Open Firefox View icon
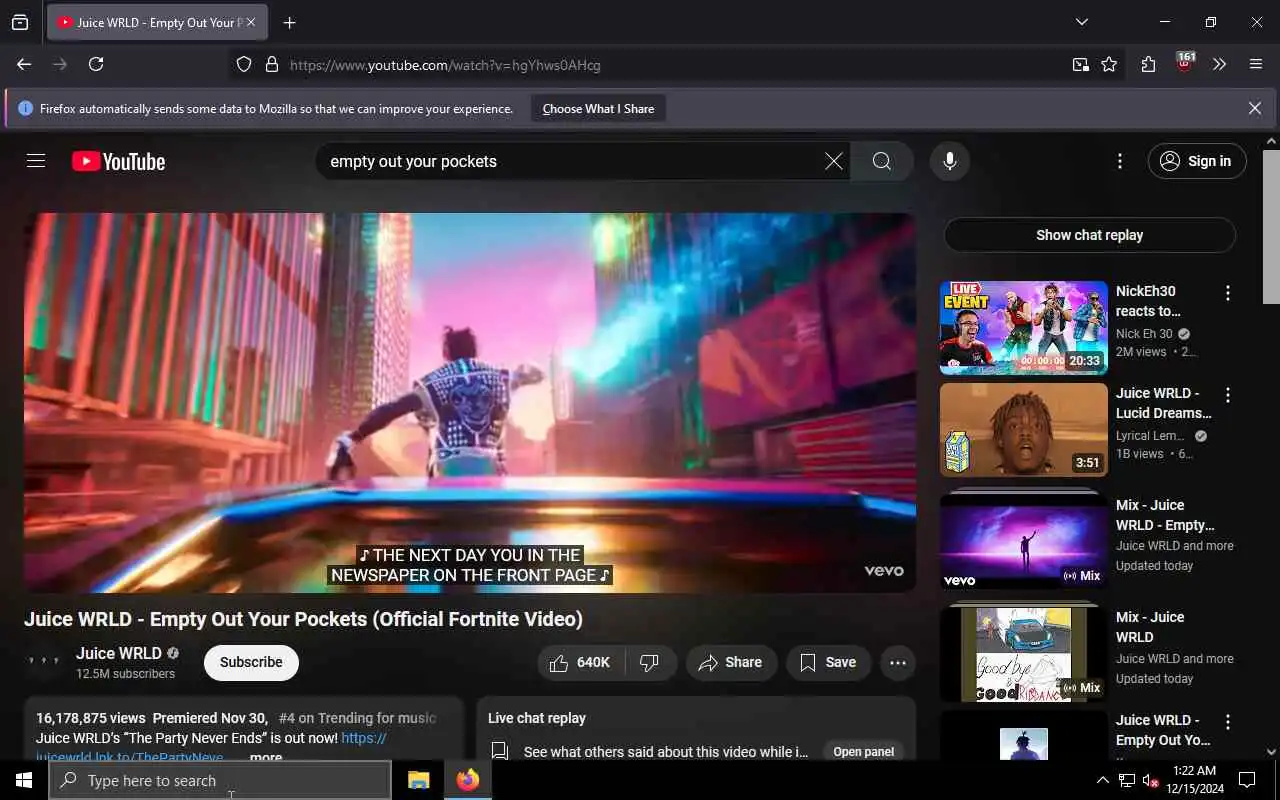The height and width of the screenshot is (800, 1280). [20, 22]
